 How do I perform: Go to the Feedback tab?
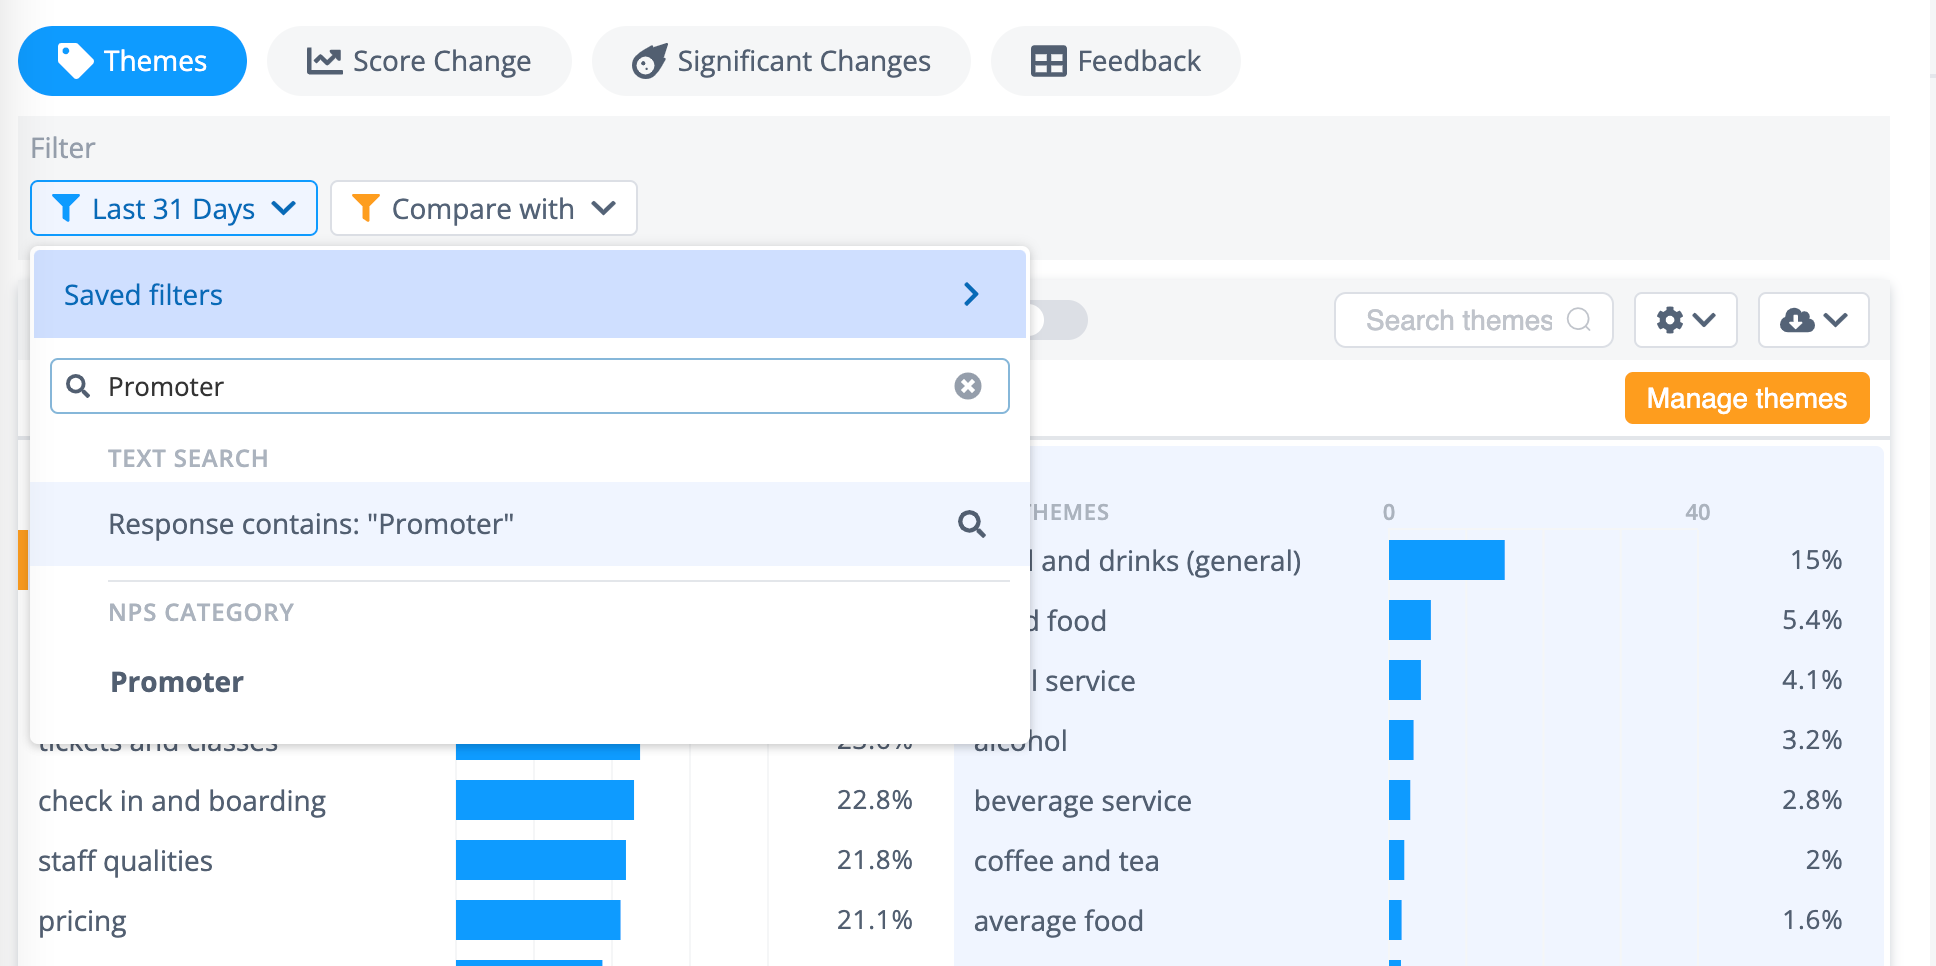point(1116,61)
